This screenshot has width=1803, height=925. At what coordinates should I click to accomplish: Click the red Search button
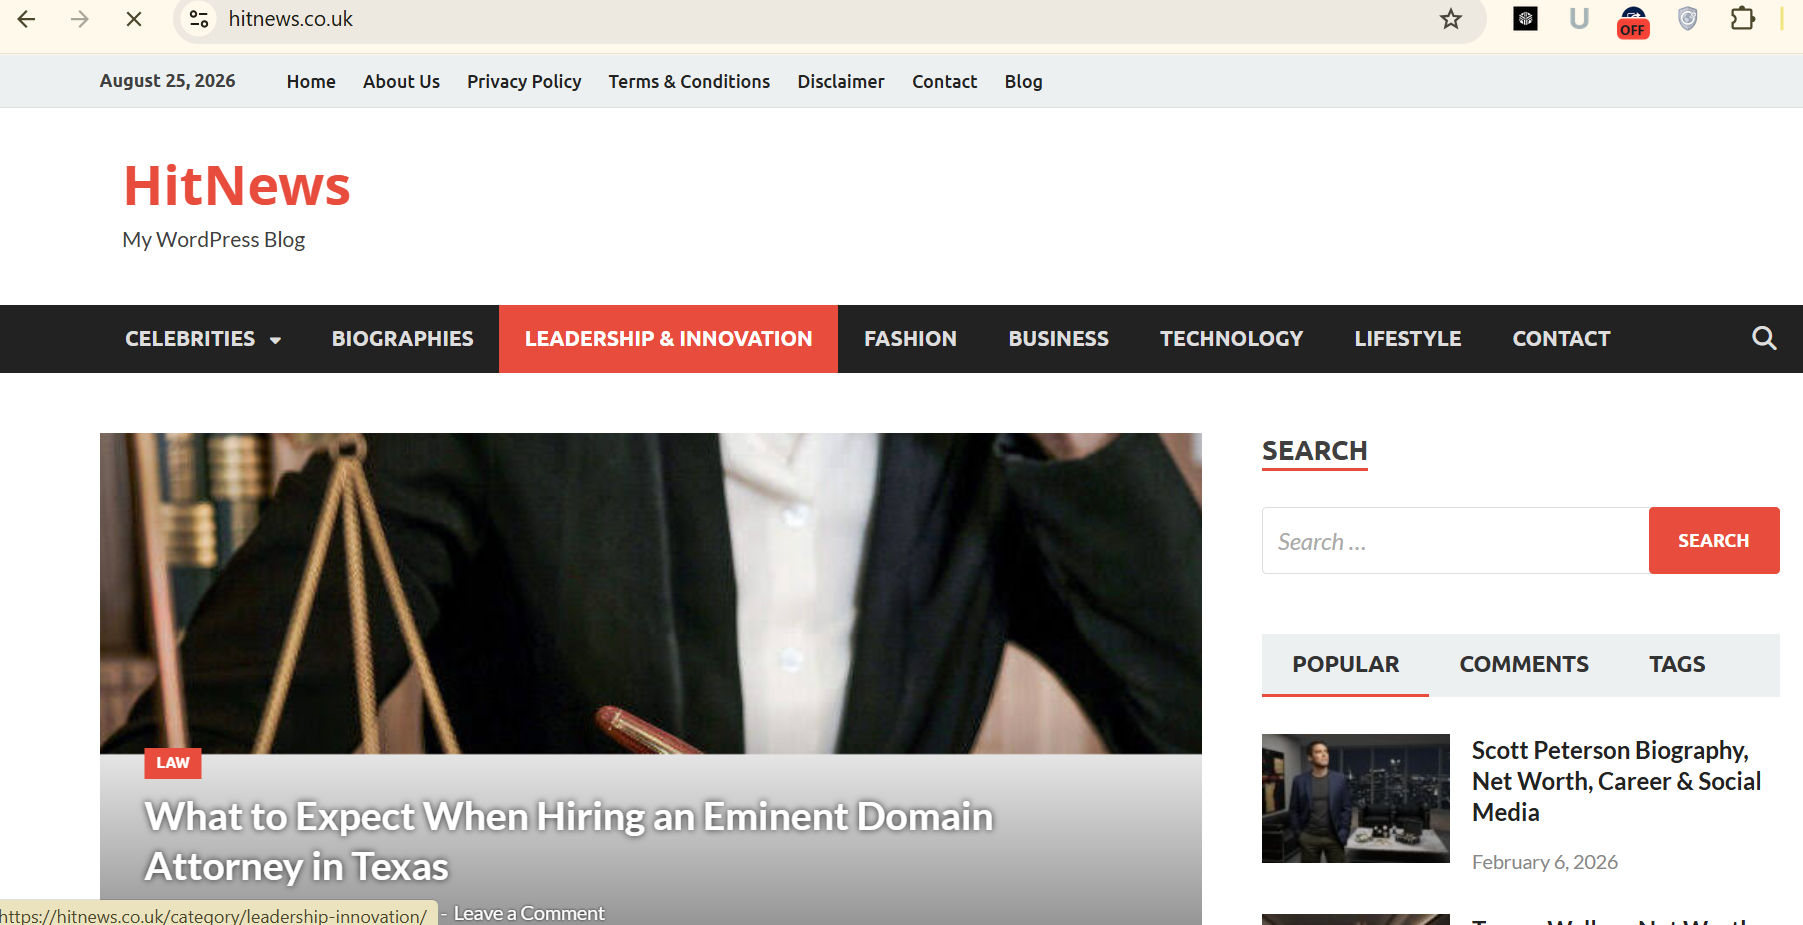point(1713,541)
